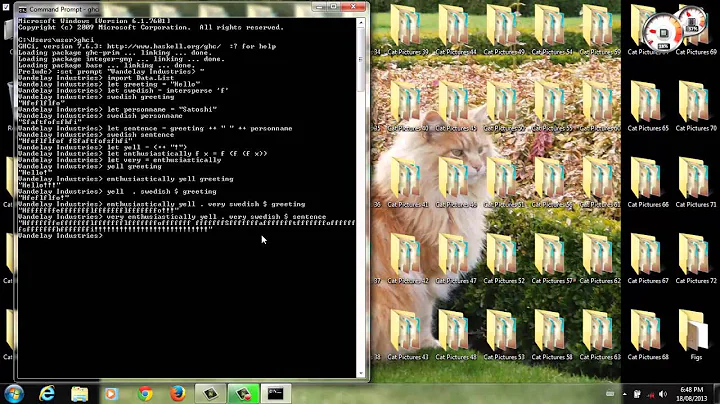Image resolution: width=720 pixels, height=404 pixels.
Task: Select the Cat Pictures 43 folder
Action: pyautogui.click(x=407, y=336)
